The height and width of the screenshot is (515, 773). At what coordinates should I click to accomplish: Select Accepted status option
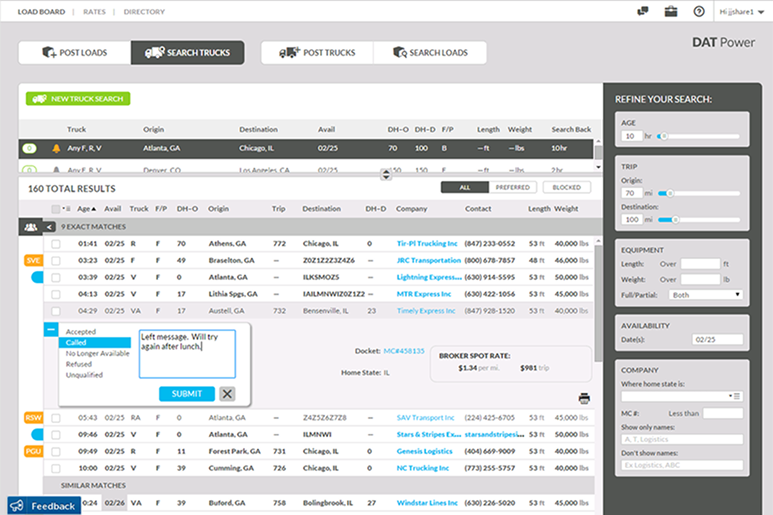click(x=81, y=332)
